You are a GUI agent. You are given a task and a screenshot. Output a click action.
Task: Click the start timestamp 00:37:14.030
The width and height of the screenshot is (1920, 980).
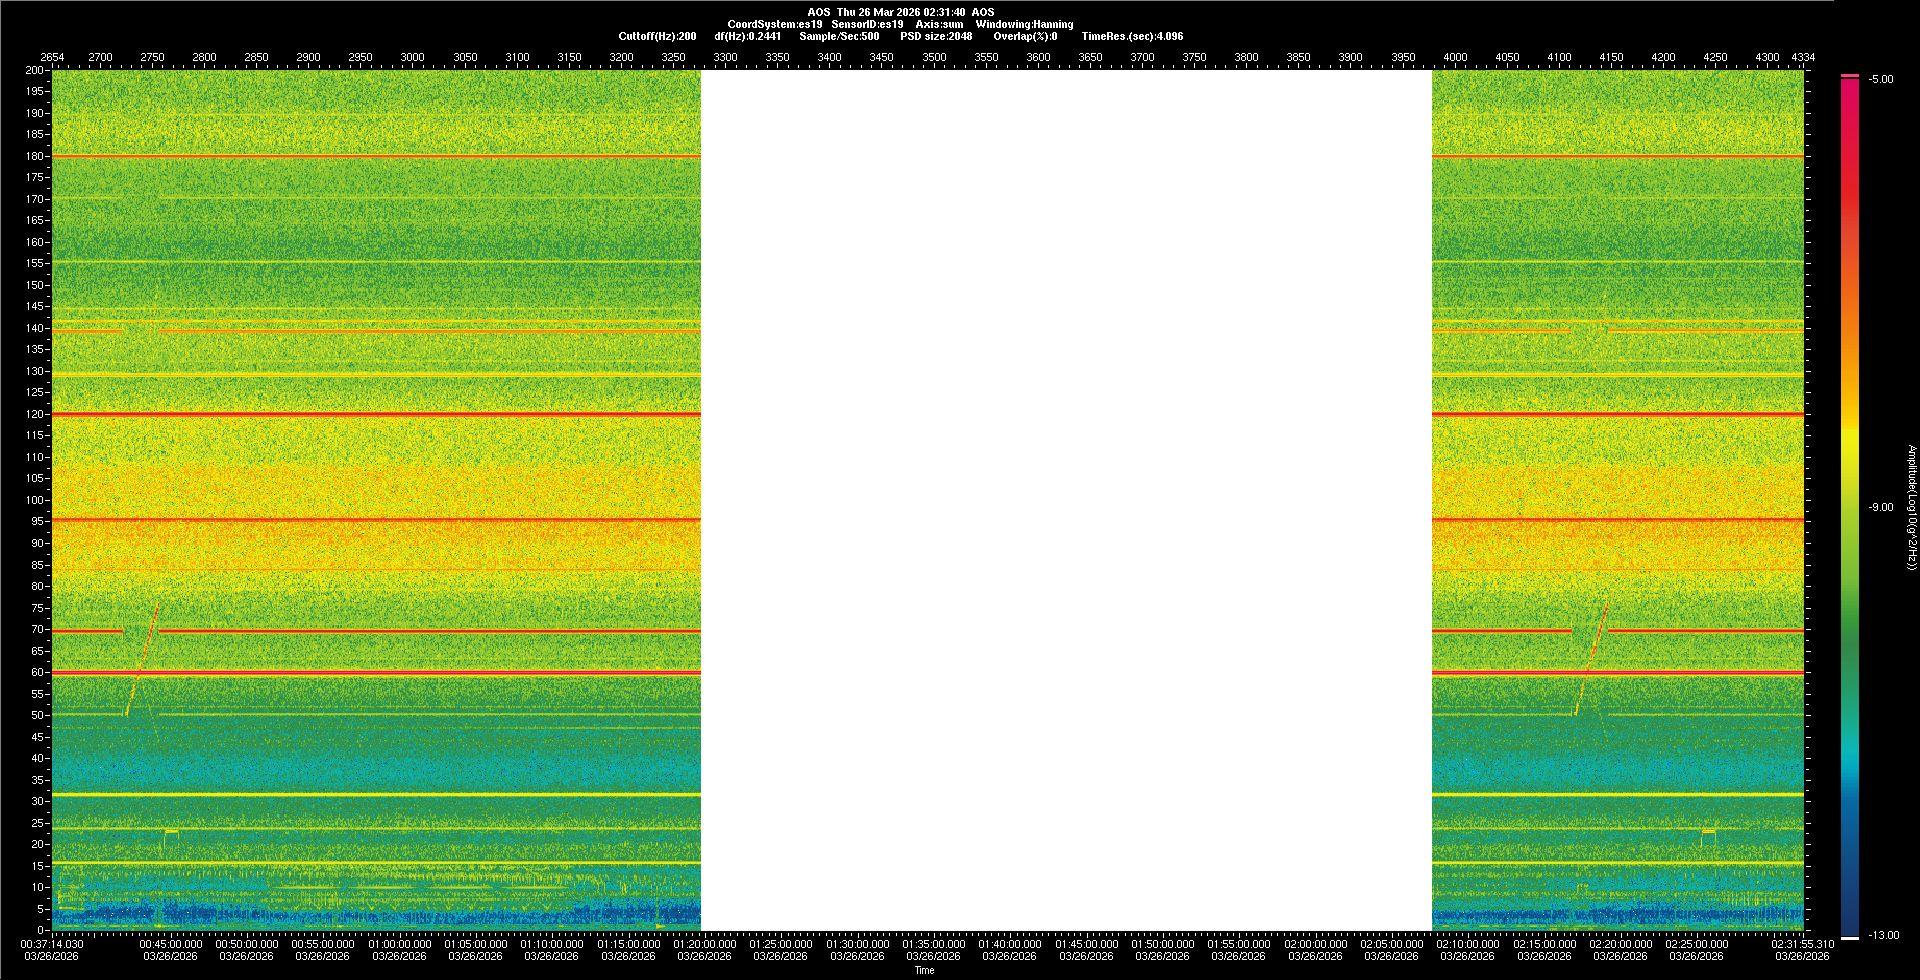click(52, 944)
